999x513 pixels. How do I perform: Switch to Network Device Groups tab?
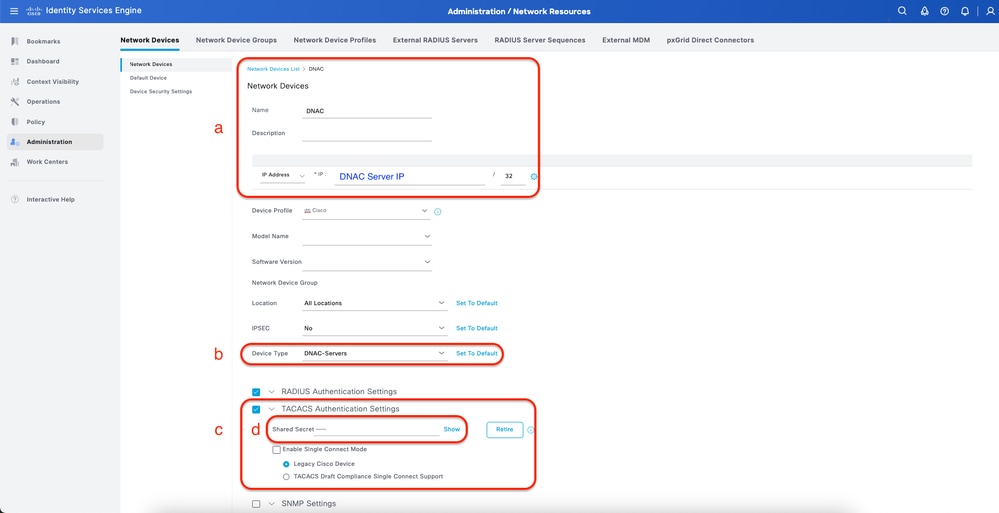coord(236,40)
